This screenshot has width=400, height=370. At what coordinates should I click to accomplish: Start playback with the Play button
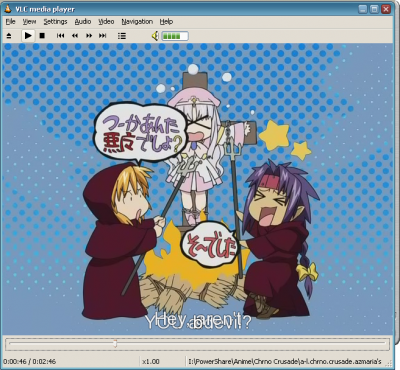28,35
